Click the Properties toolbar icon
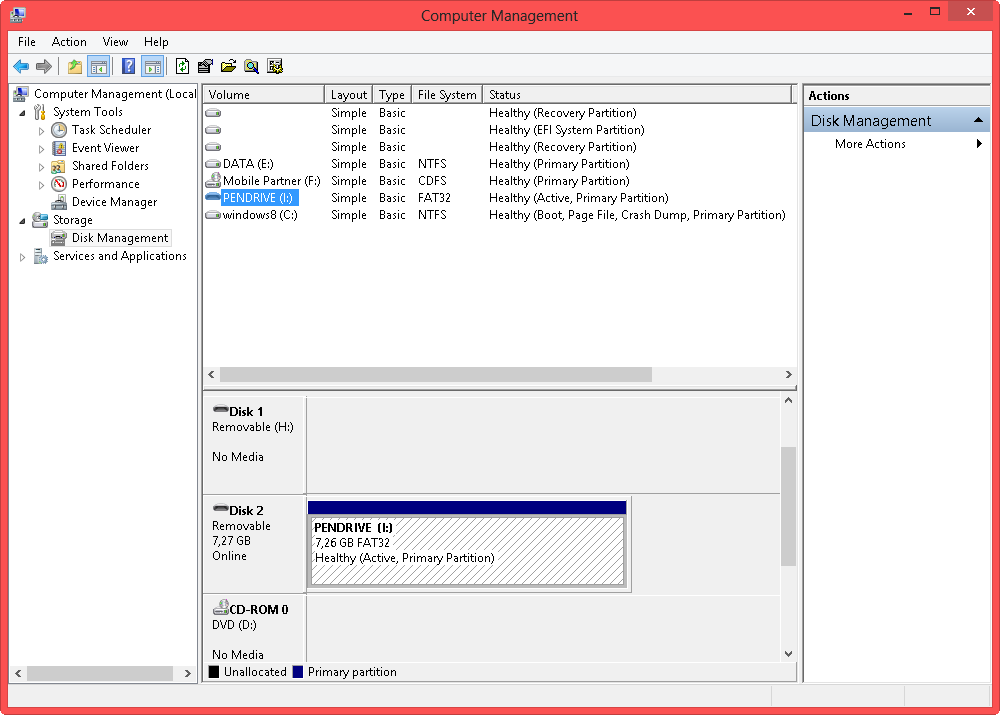The width and height of the screenshot is (1000, 715). pos(205,66)
